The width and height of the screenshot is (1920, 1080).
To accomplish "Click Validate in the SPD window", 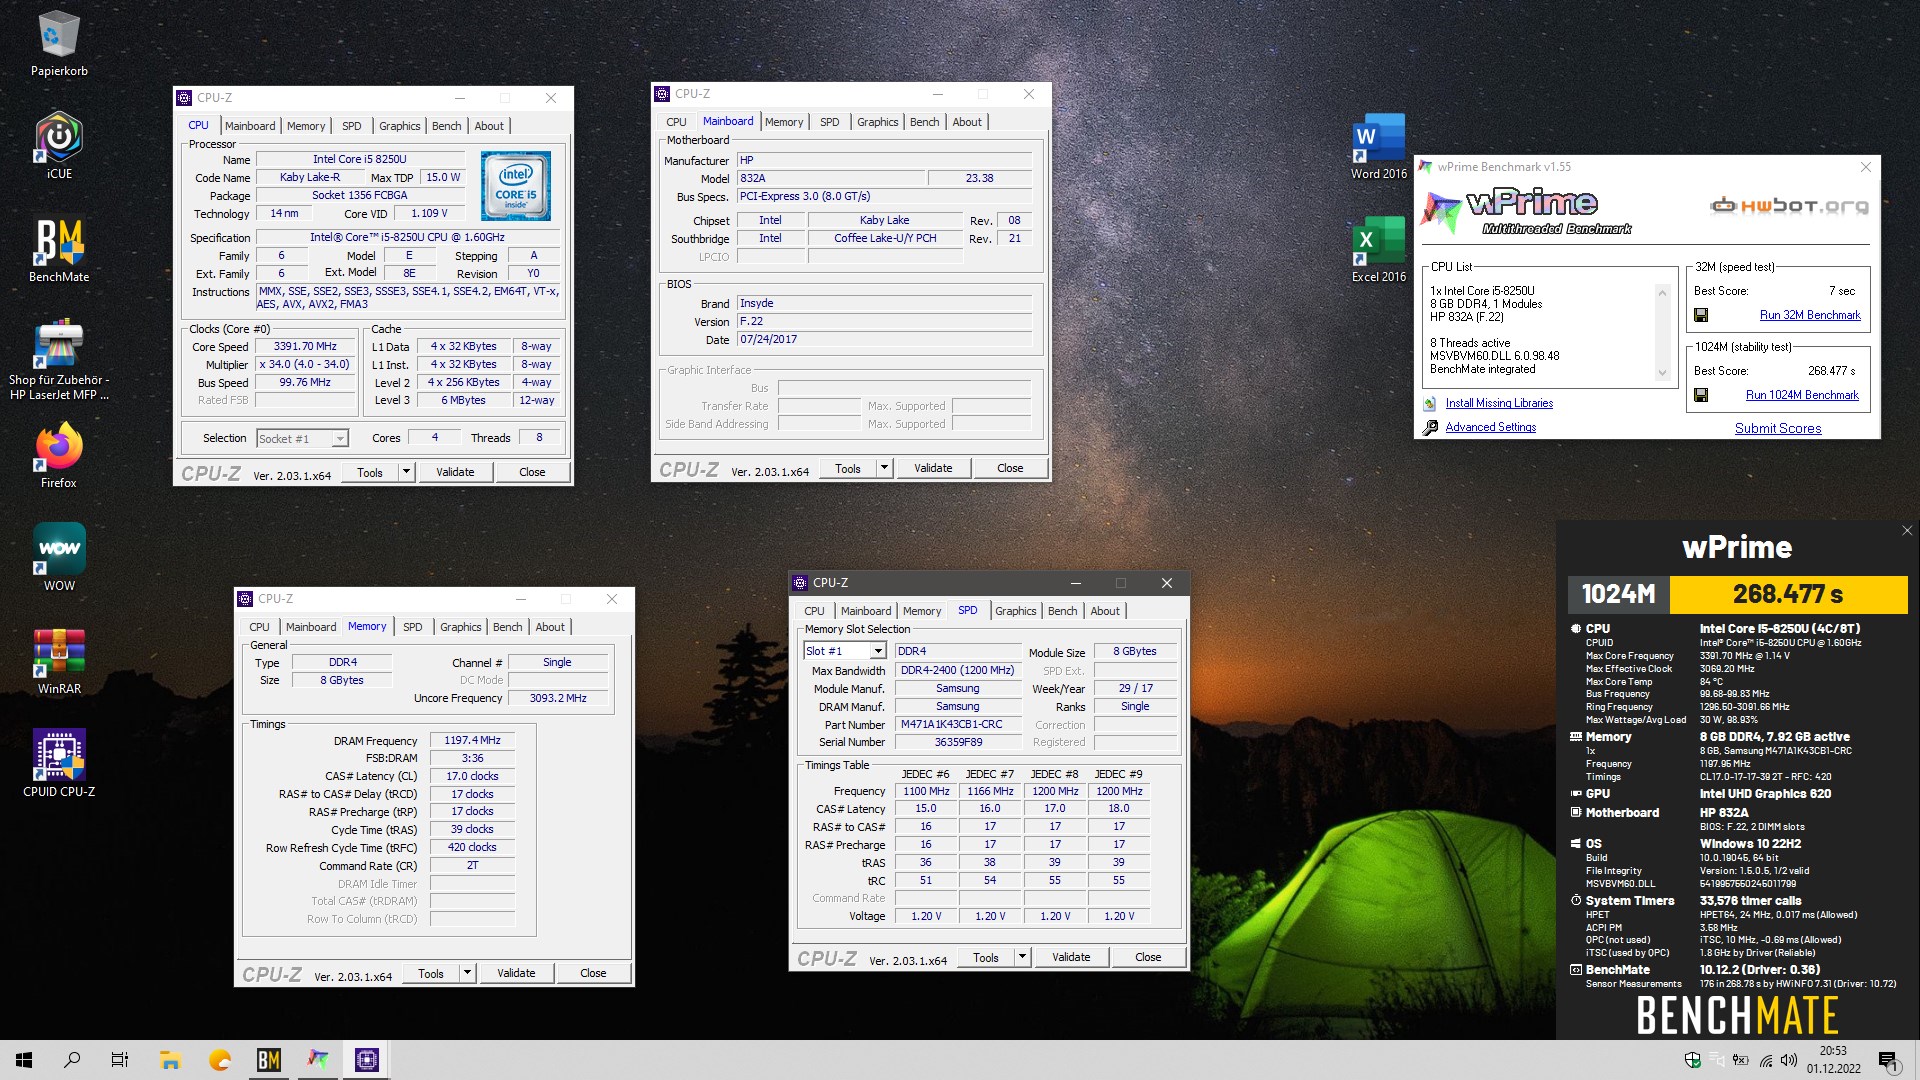I will click(x=1071, y=957).
